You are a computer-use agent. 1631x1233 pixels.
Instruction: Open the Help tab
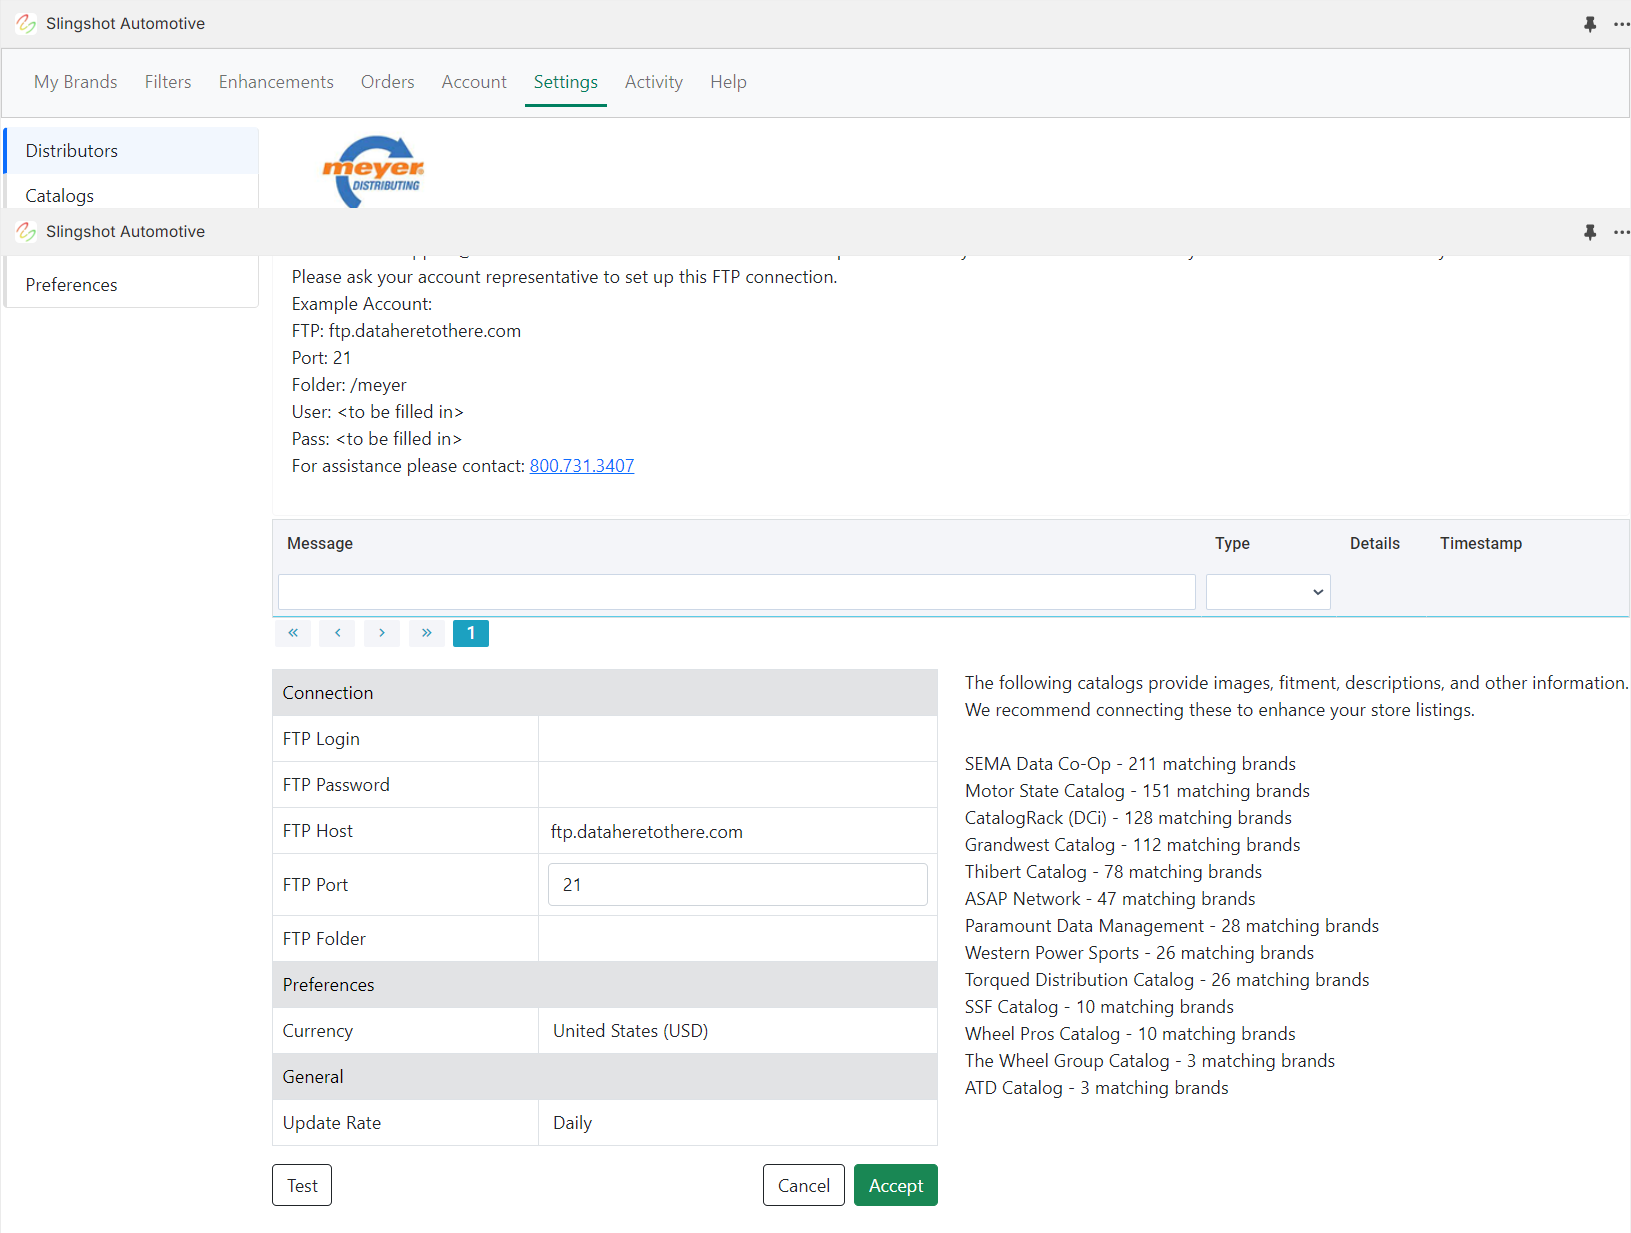click(x=728, y=82)
